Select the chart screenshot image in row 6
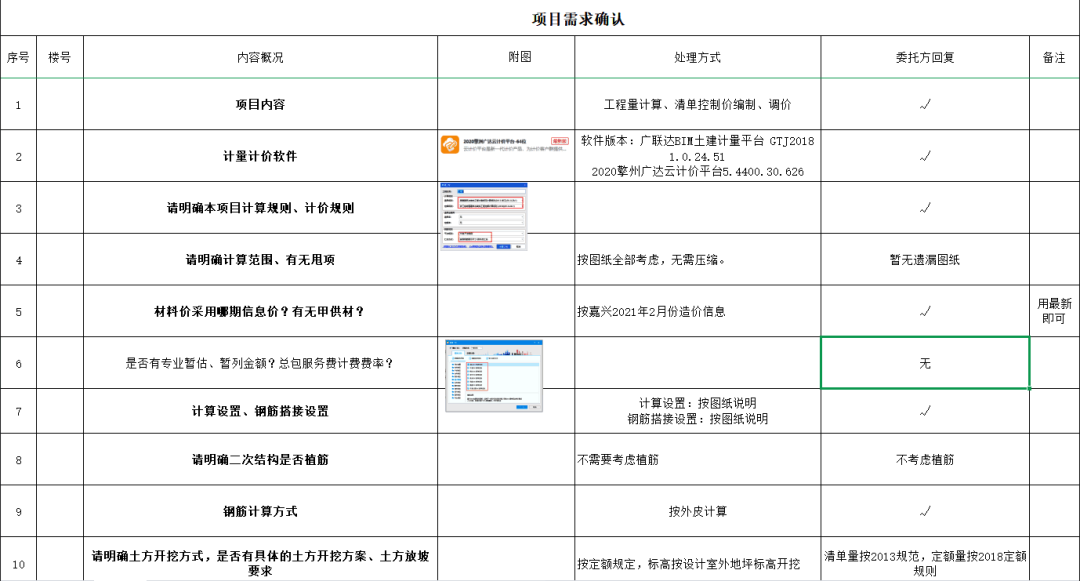This screenshot has width=1080, height=581. (x=493, y=375)
